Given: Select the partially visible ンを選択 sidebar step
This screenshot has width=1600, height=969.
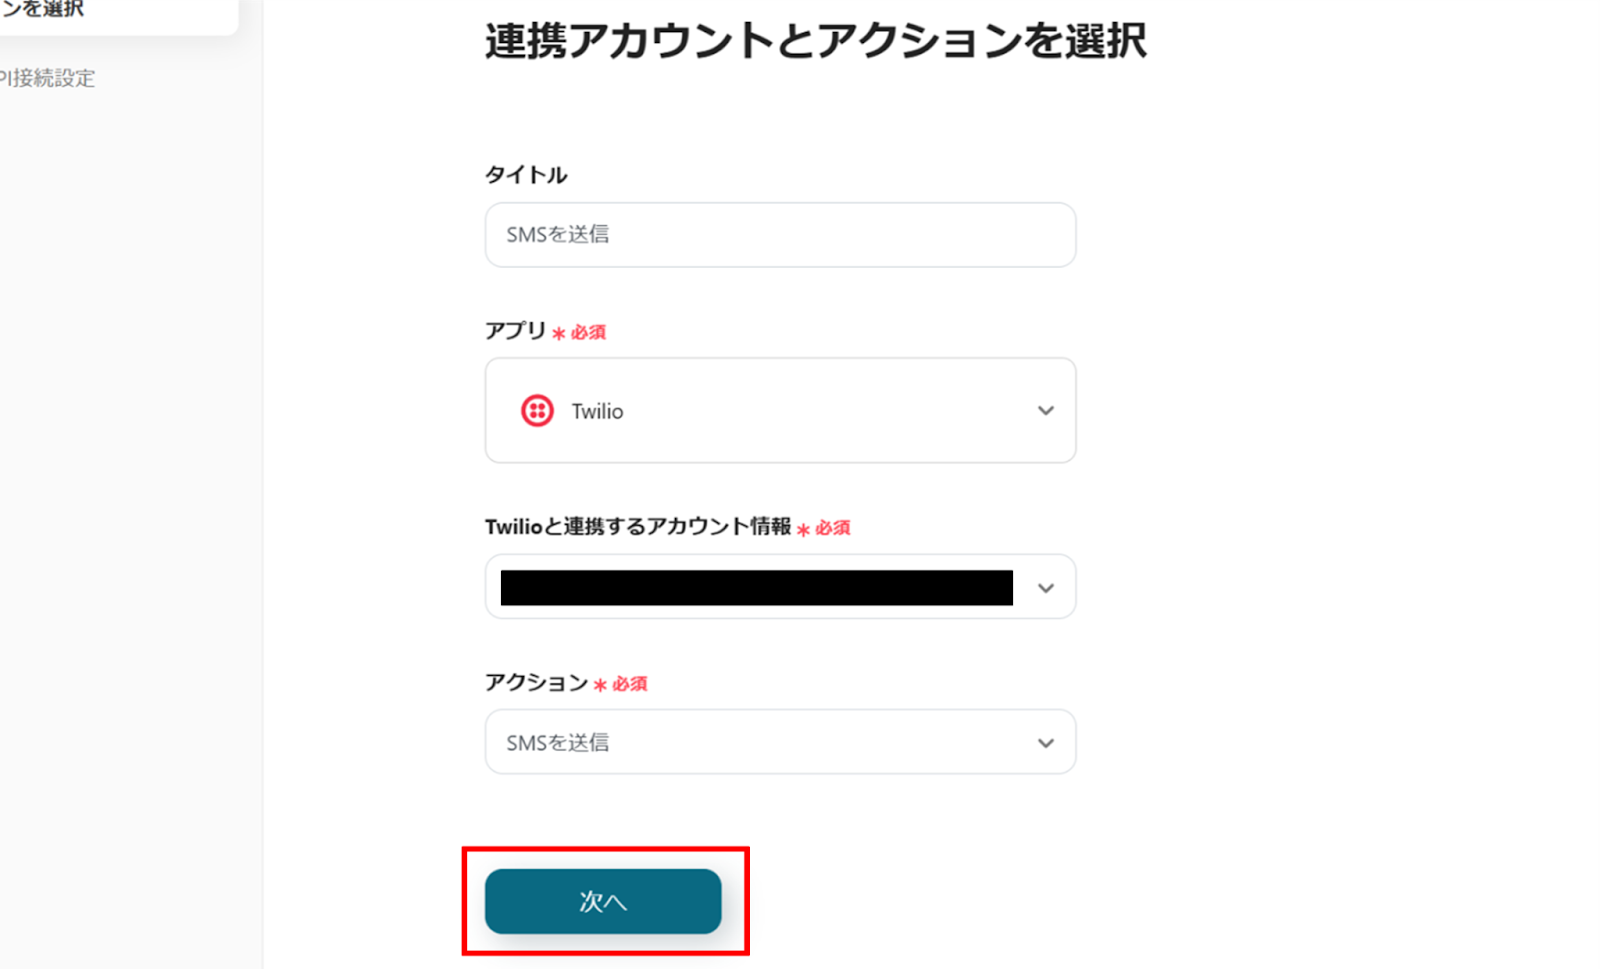Looking at the screenshot, I should point(42,9).
